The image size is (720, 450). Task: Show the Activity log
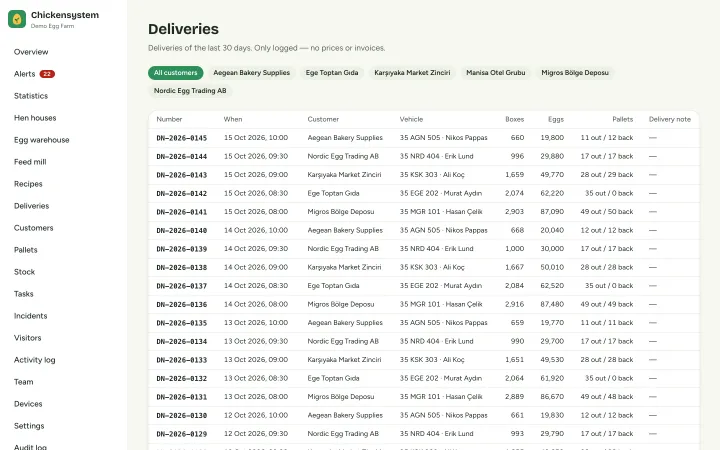tap(34, 360)
